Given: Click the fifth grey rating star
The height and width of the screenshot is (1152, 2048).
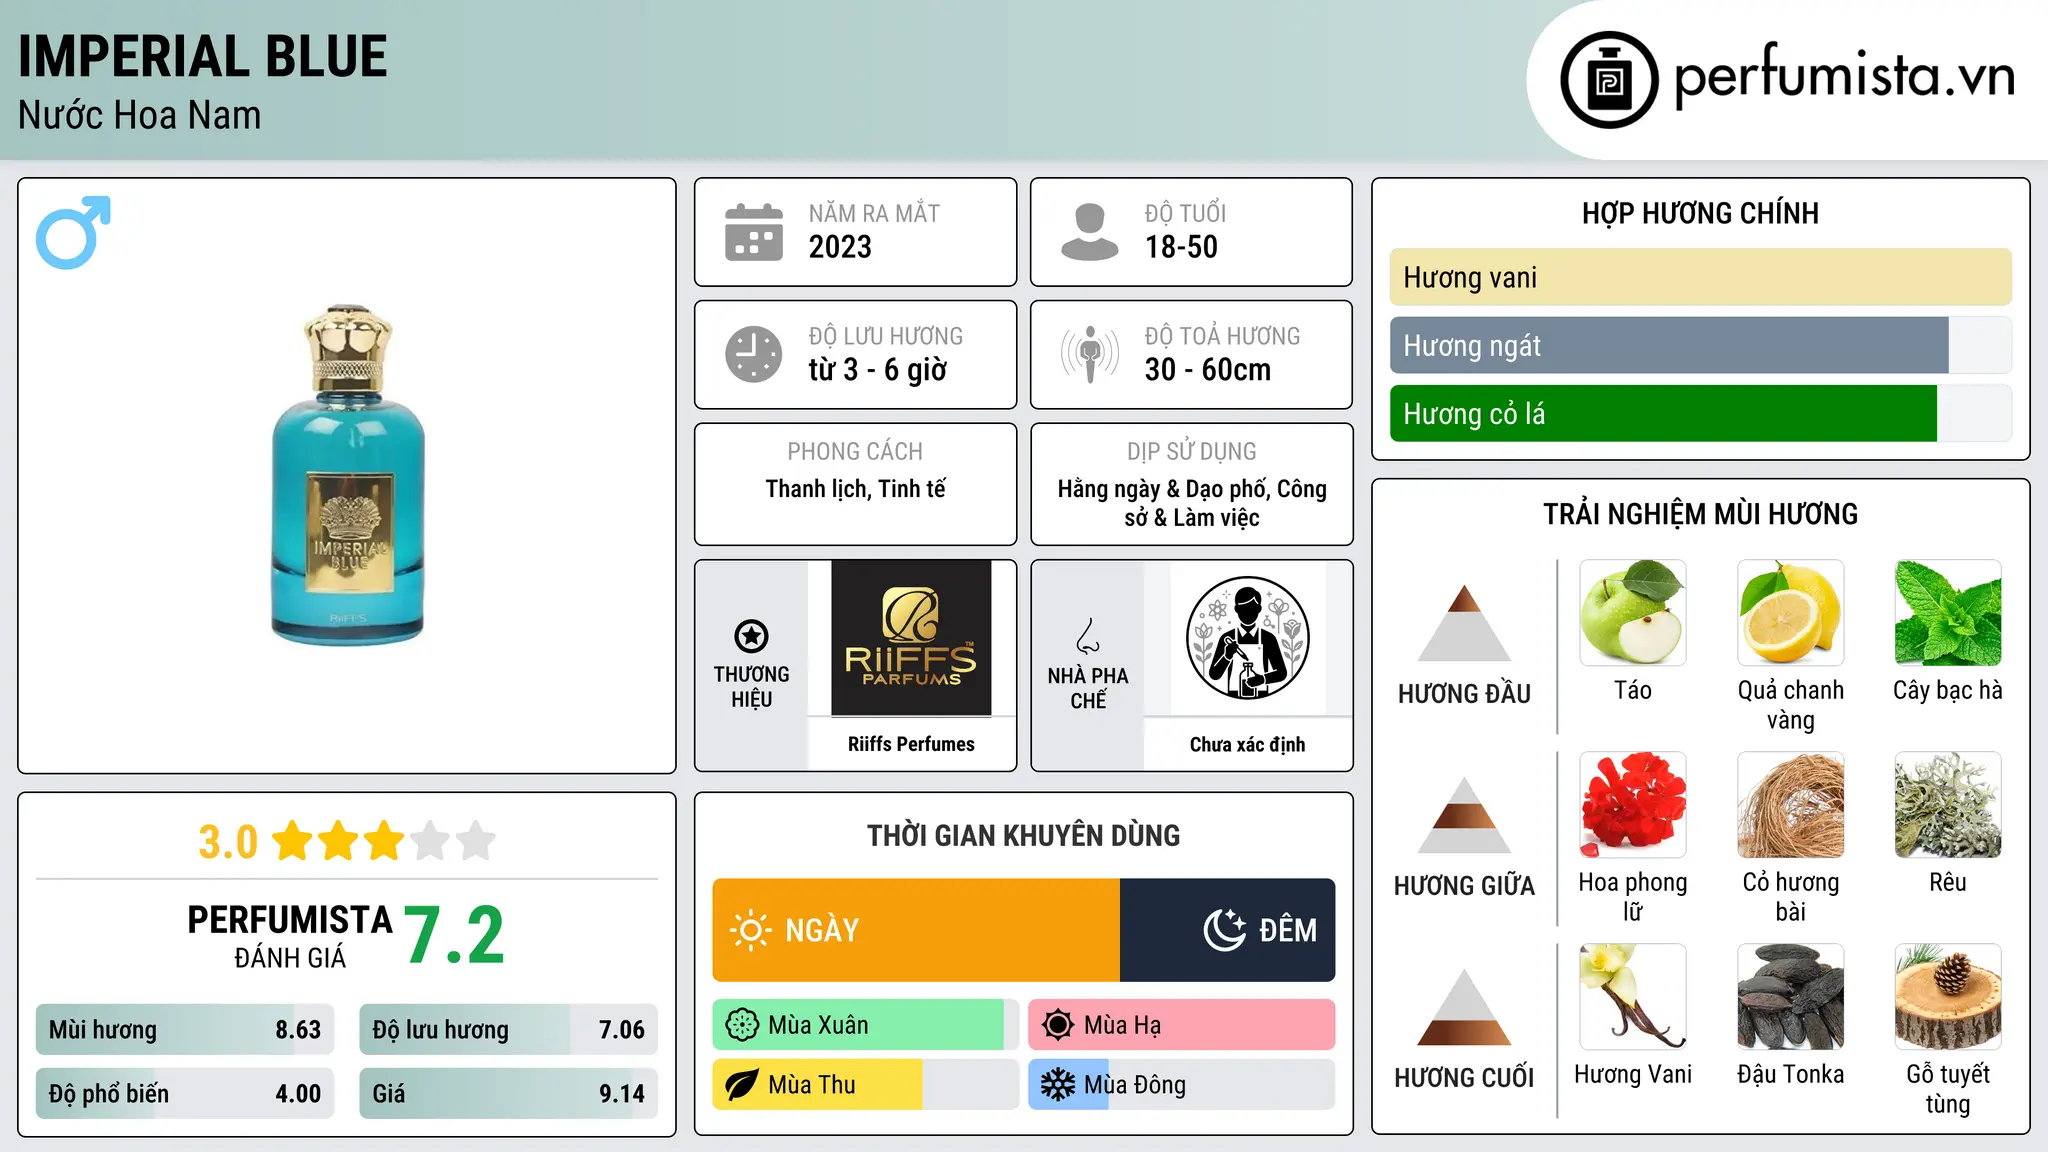Looking at the screenshot, I should click(x=476, y=841).
